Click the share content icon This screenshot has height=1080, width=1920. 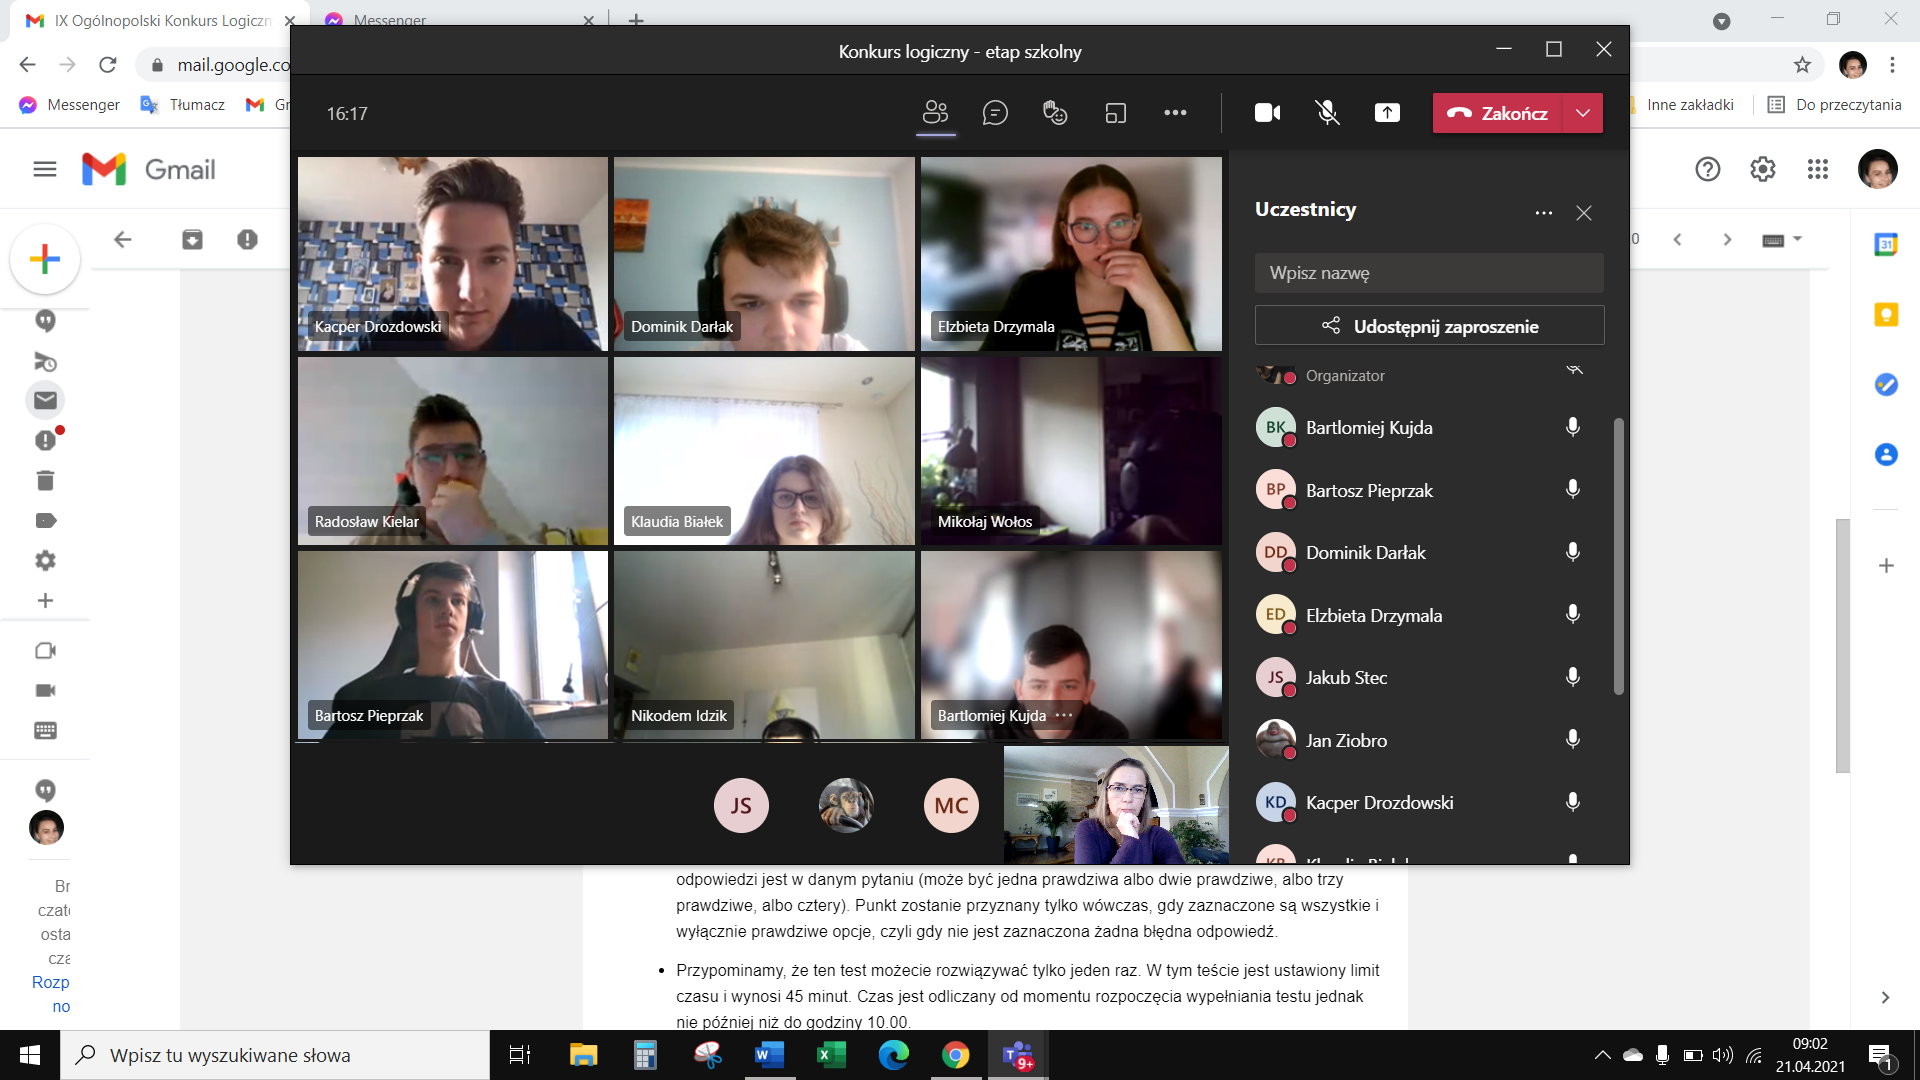point(1387,113)
